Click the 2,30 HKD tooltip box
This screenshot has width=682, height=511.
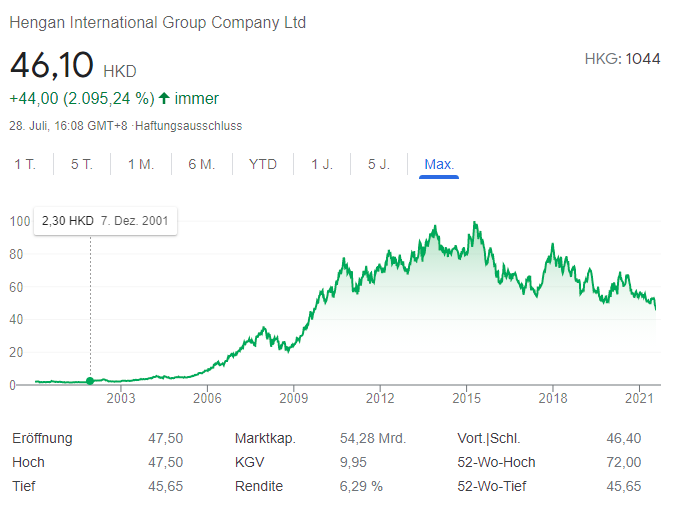click(x=104, y=221)
